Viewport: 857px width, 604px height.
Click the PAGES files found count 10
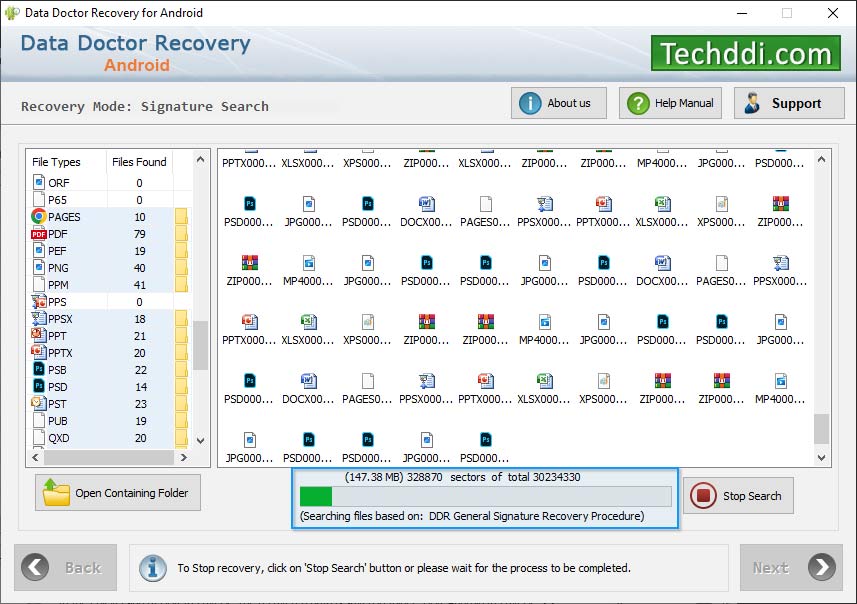pos(140,217)
